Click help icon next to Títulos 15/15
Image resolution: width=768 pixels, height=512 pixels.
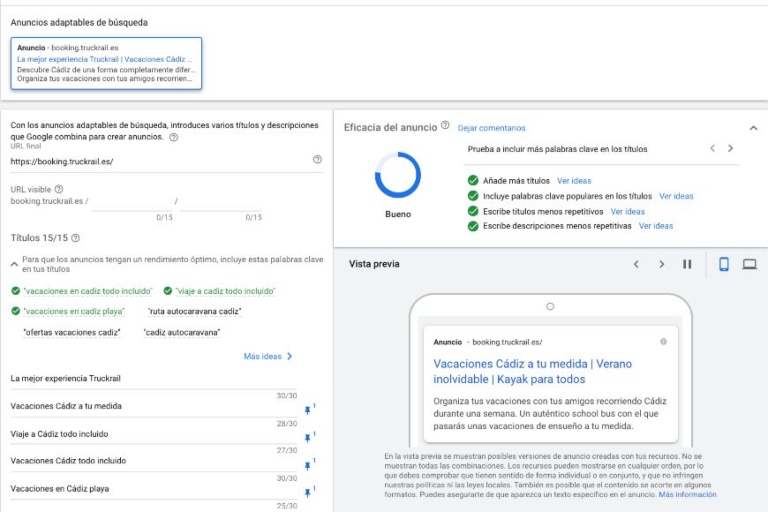[x=75, y=238]
